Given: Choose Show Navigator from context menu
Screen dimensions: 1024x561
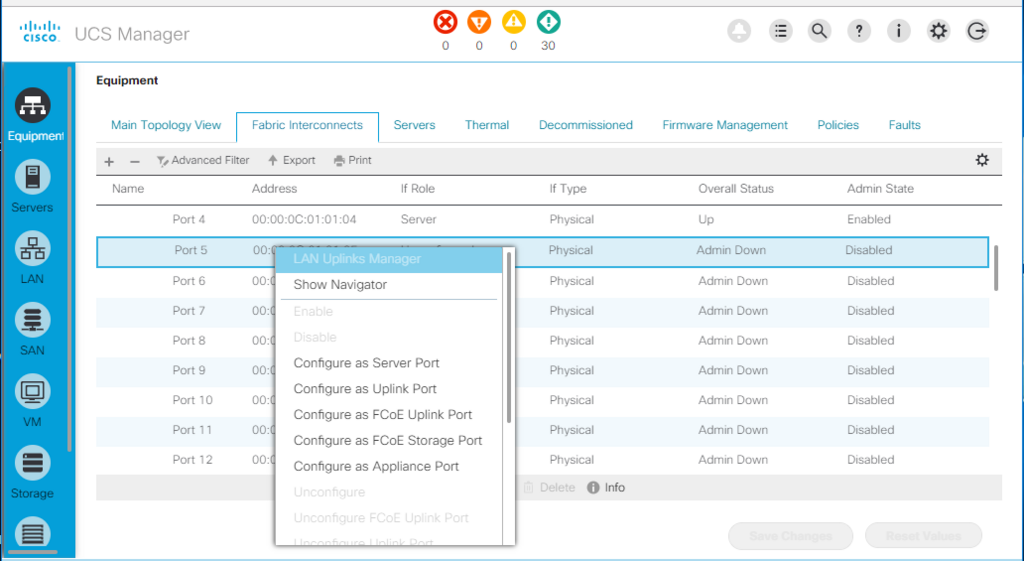Looking at the screenshot, I should click(389, 285).
